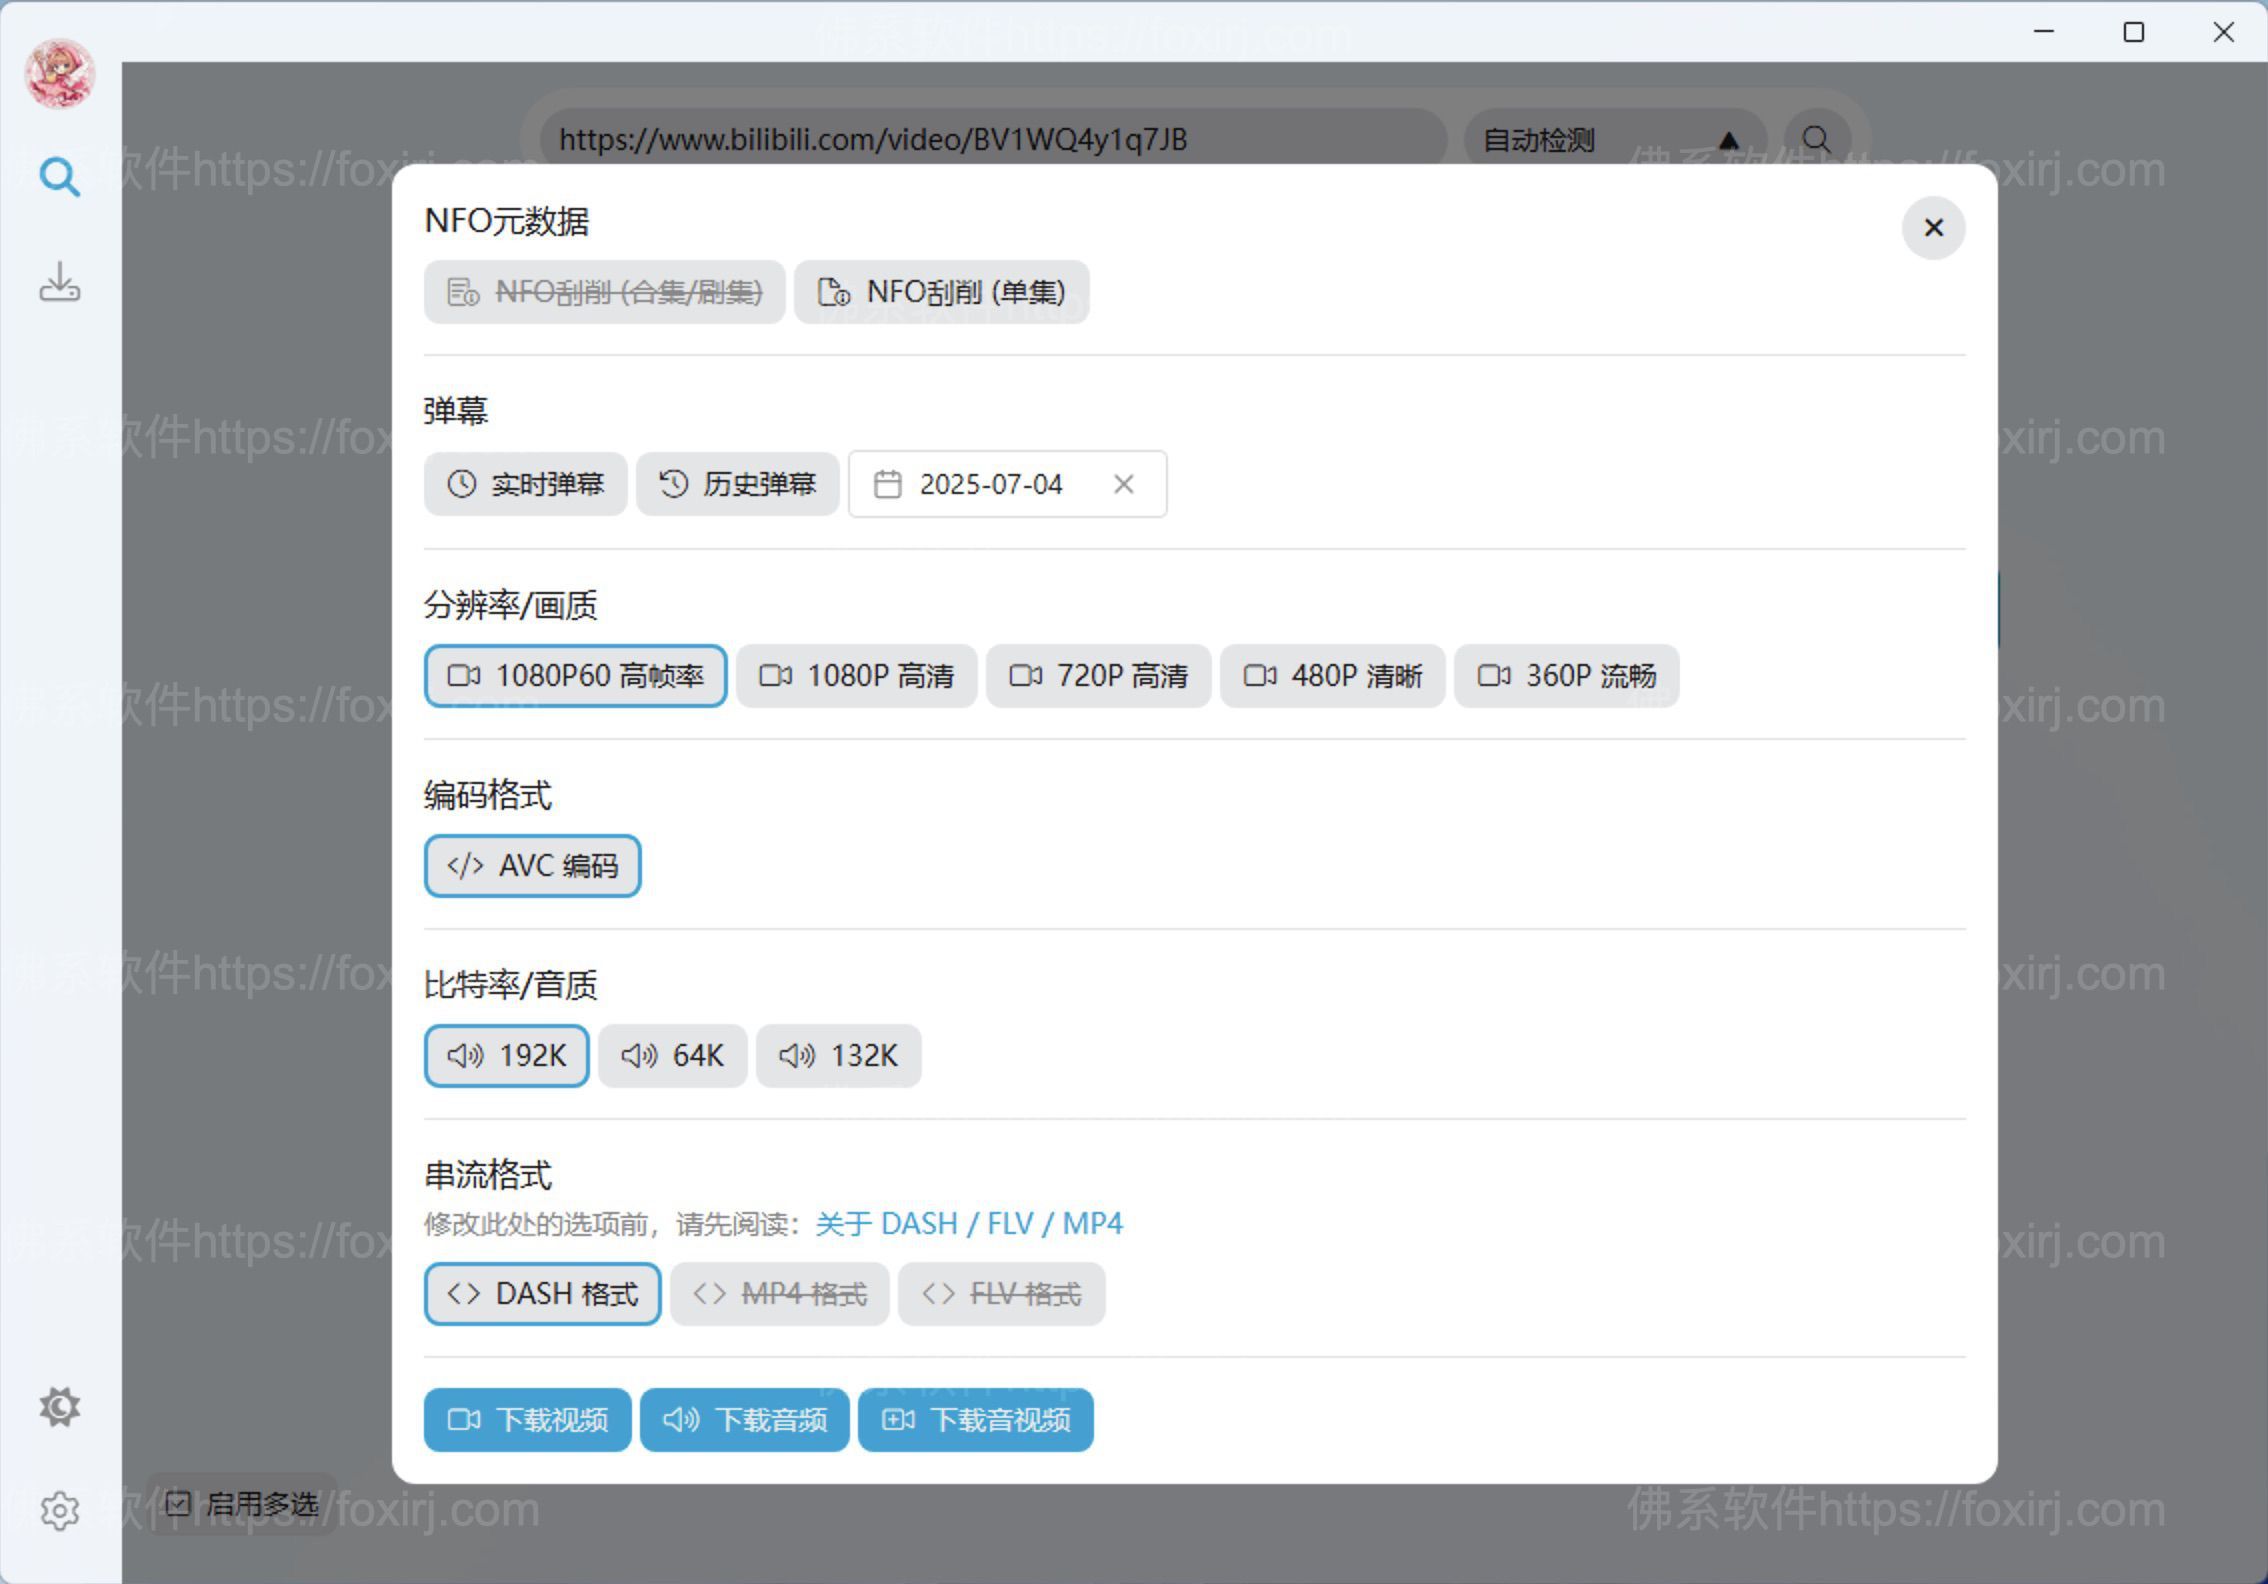Select the search icon in the left sidebar
This screenshot has width=2268, height=1584.
[60, 176]
